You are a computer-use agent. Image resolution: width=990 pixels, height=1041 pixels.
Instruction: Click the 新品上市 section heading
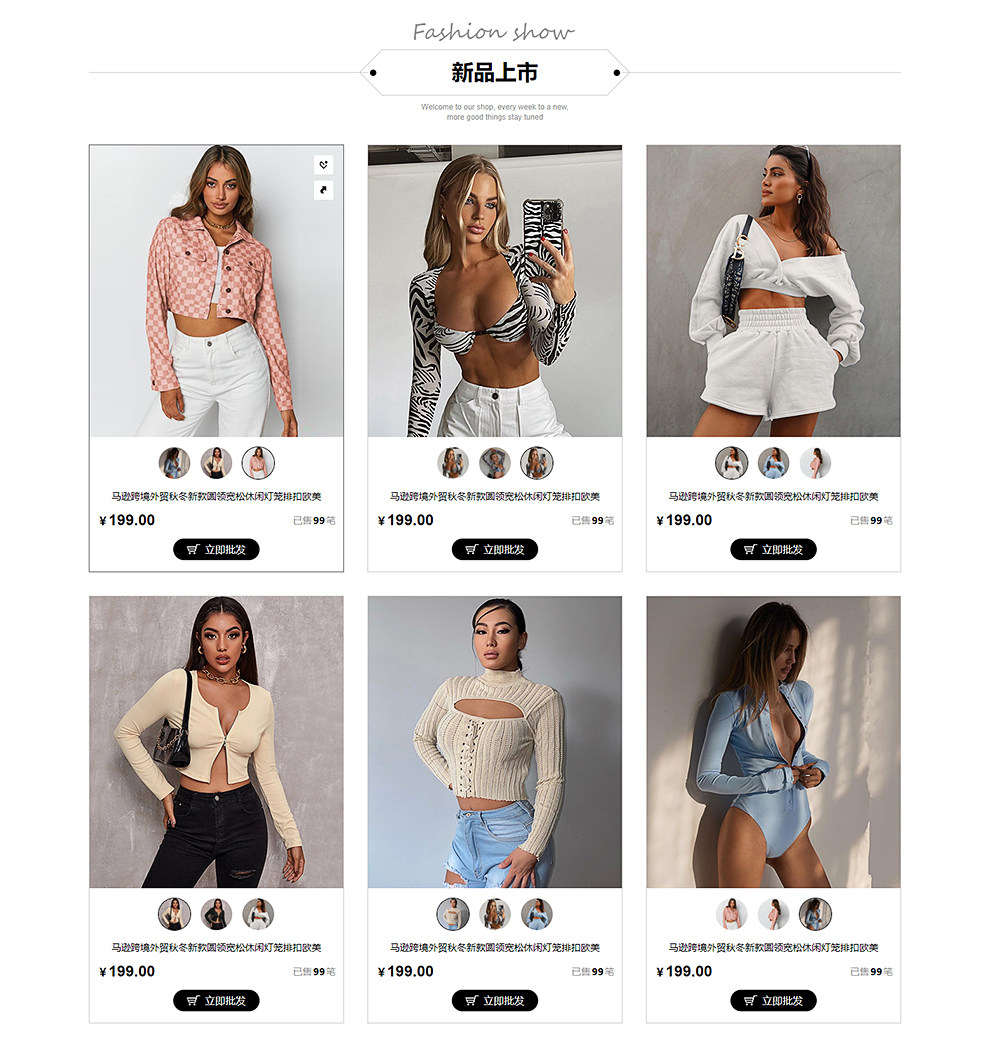coord(495,72)
